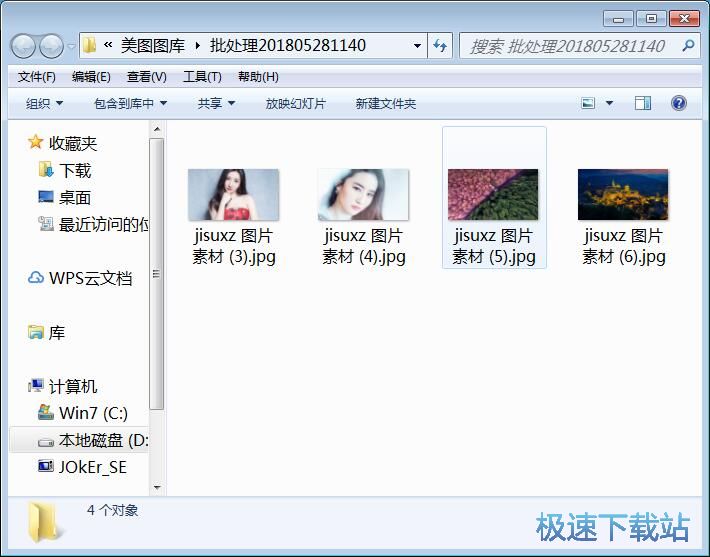Click navigation pane scroll up arrow
Image resolution: width=710 pixels, height=557 pixels.
157,129
